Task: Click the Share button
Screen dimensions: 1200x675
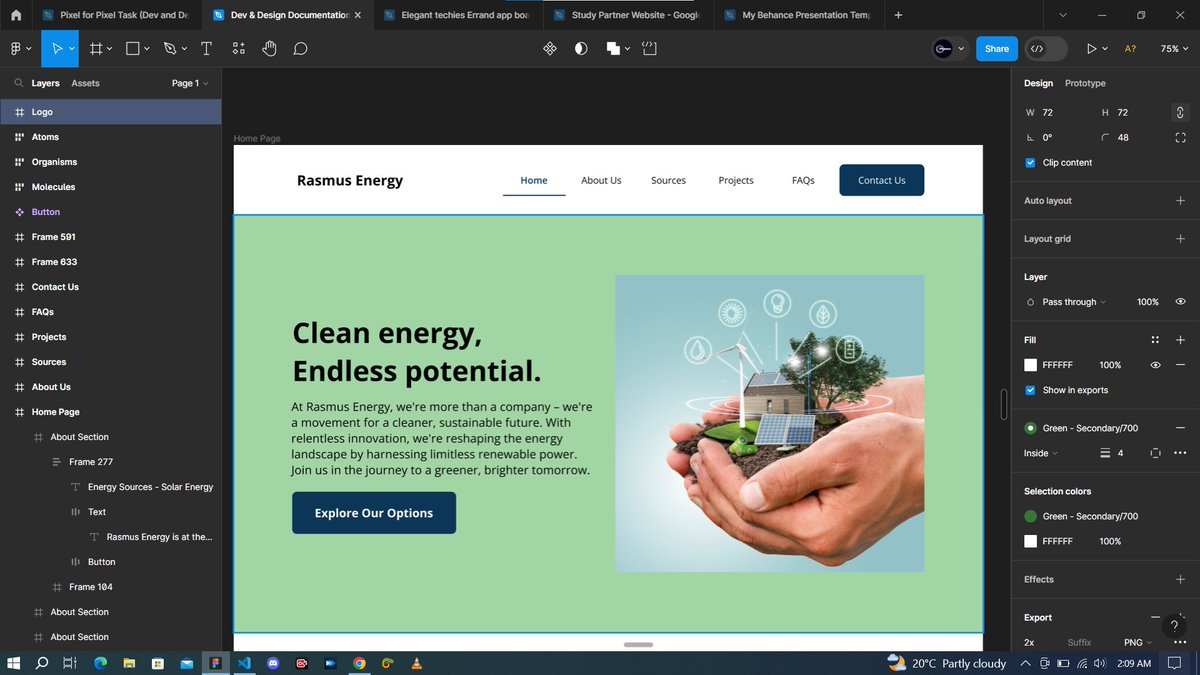Action: (996, 48)
